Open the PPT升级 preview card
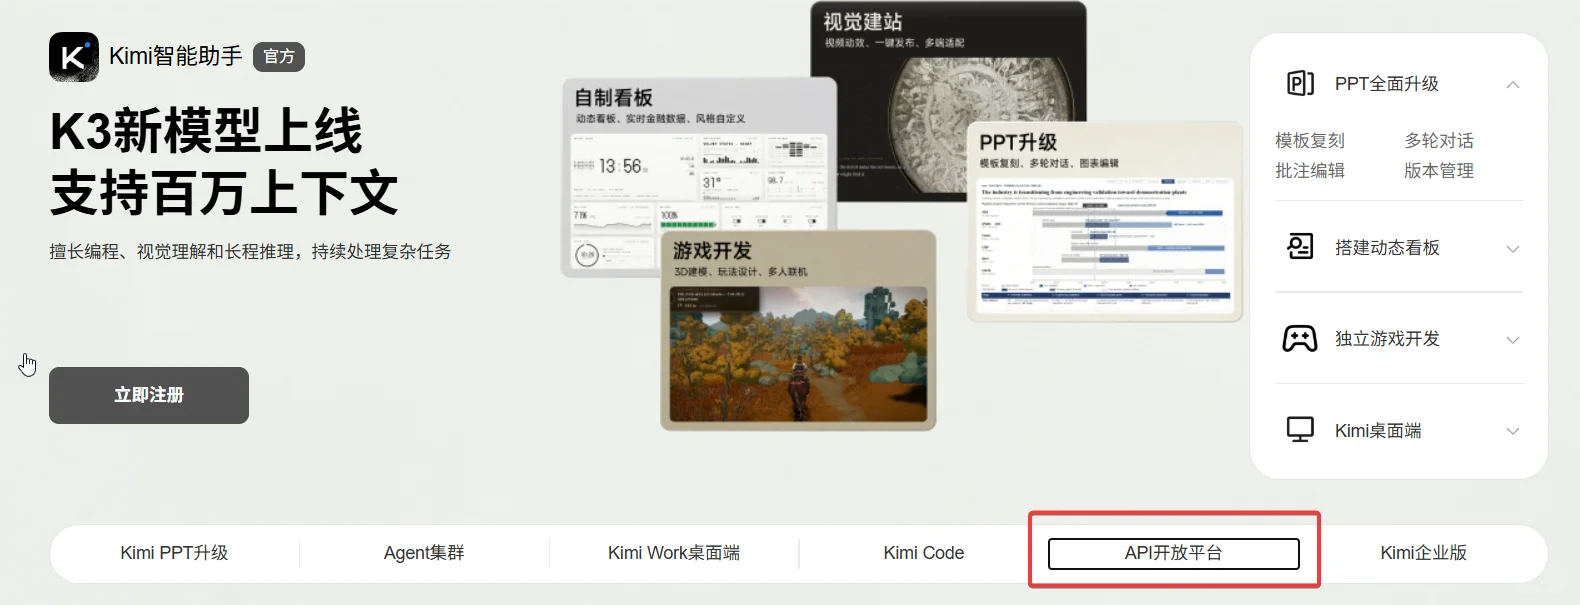1580x605 pixels. [x=1105, y=222]
